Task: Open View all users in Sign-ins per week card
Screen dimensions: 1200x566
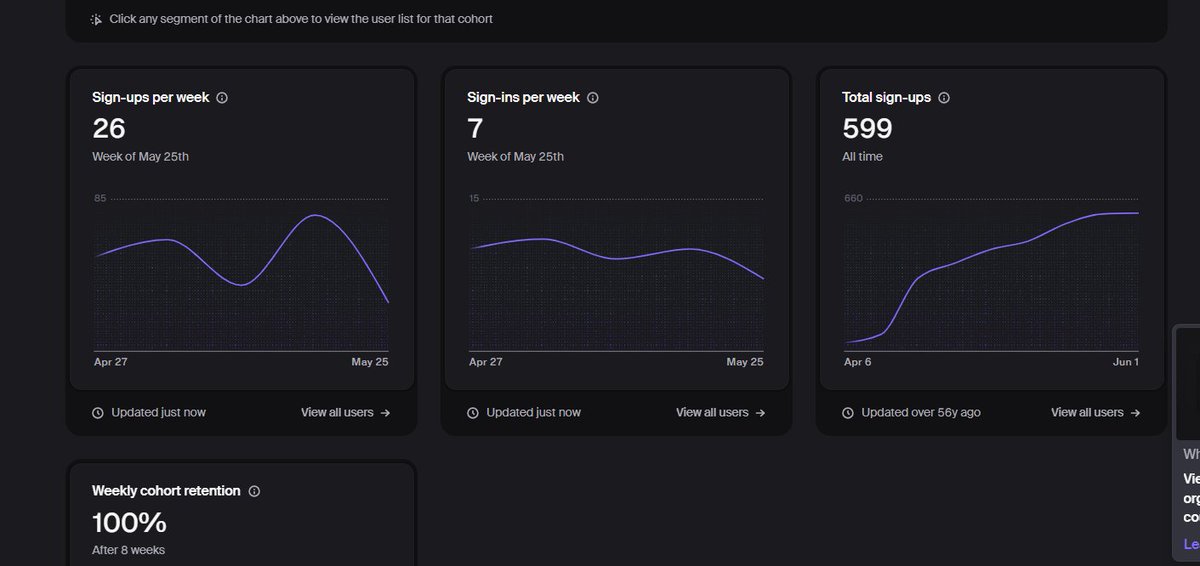Action: 721,412
